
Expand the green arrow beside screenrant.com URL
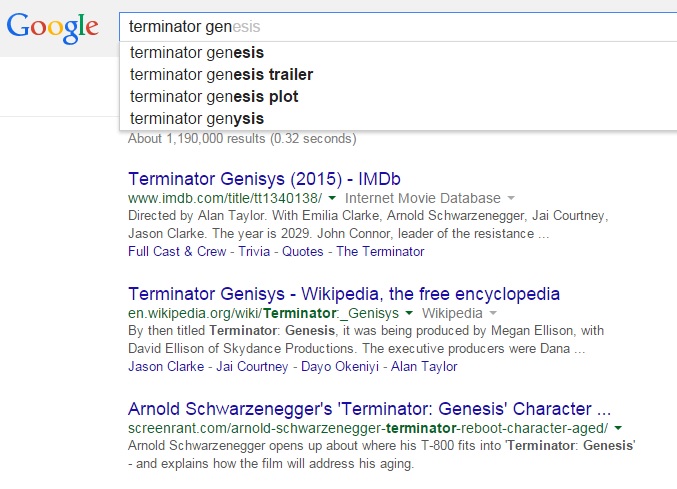[618, 428]
